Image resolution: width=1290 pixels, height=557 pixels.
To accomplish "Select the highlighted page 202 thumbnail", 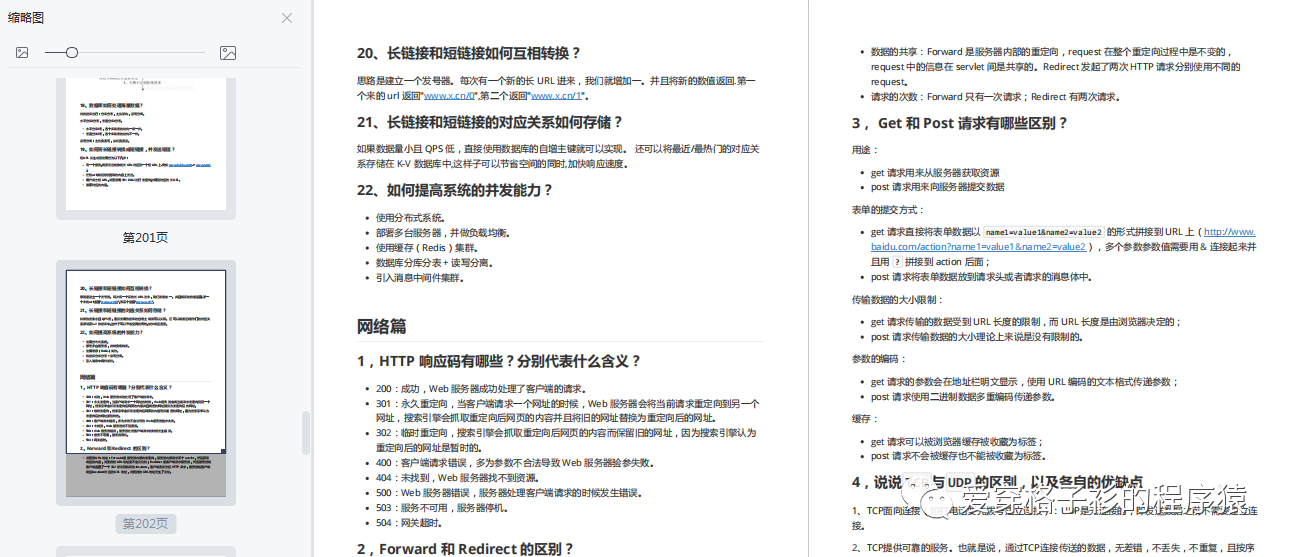I will [146, 383].
